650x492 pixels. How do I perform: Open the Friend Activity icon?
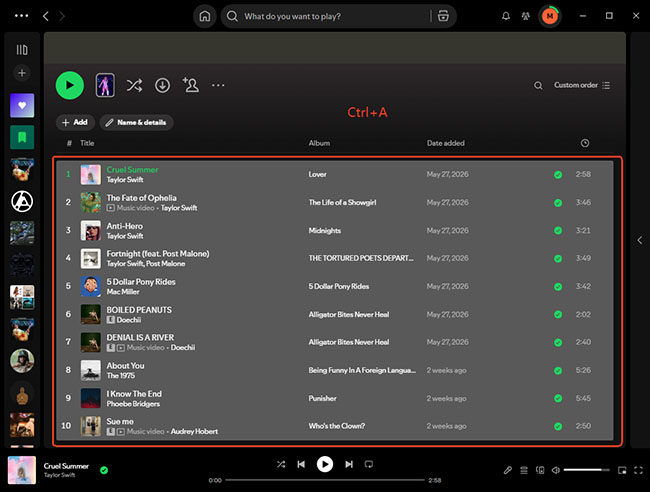pos(526,16)
